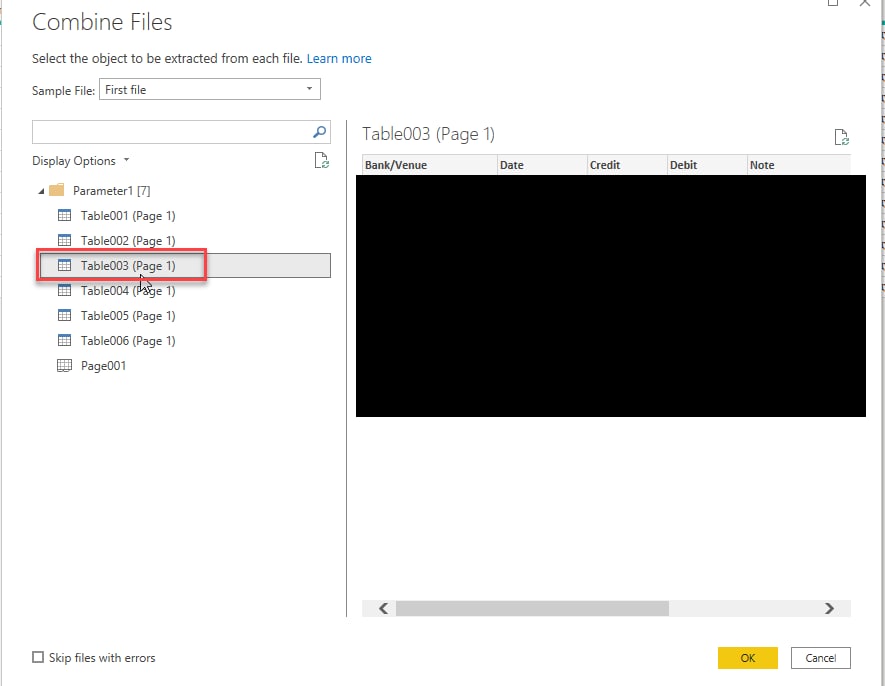Select Table006 (Page 1)
The width and height of the screenshot is (885, 686).
(128, 340)
